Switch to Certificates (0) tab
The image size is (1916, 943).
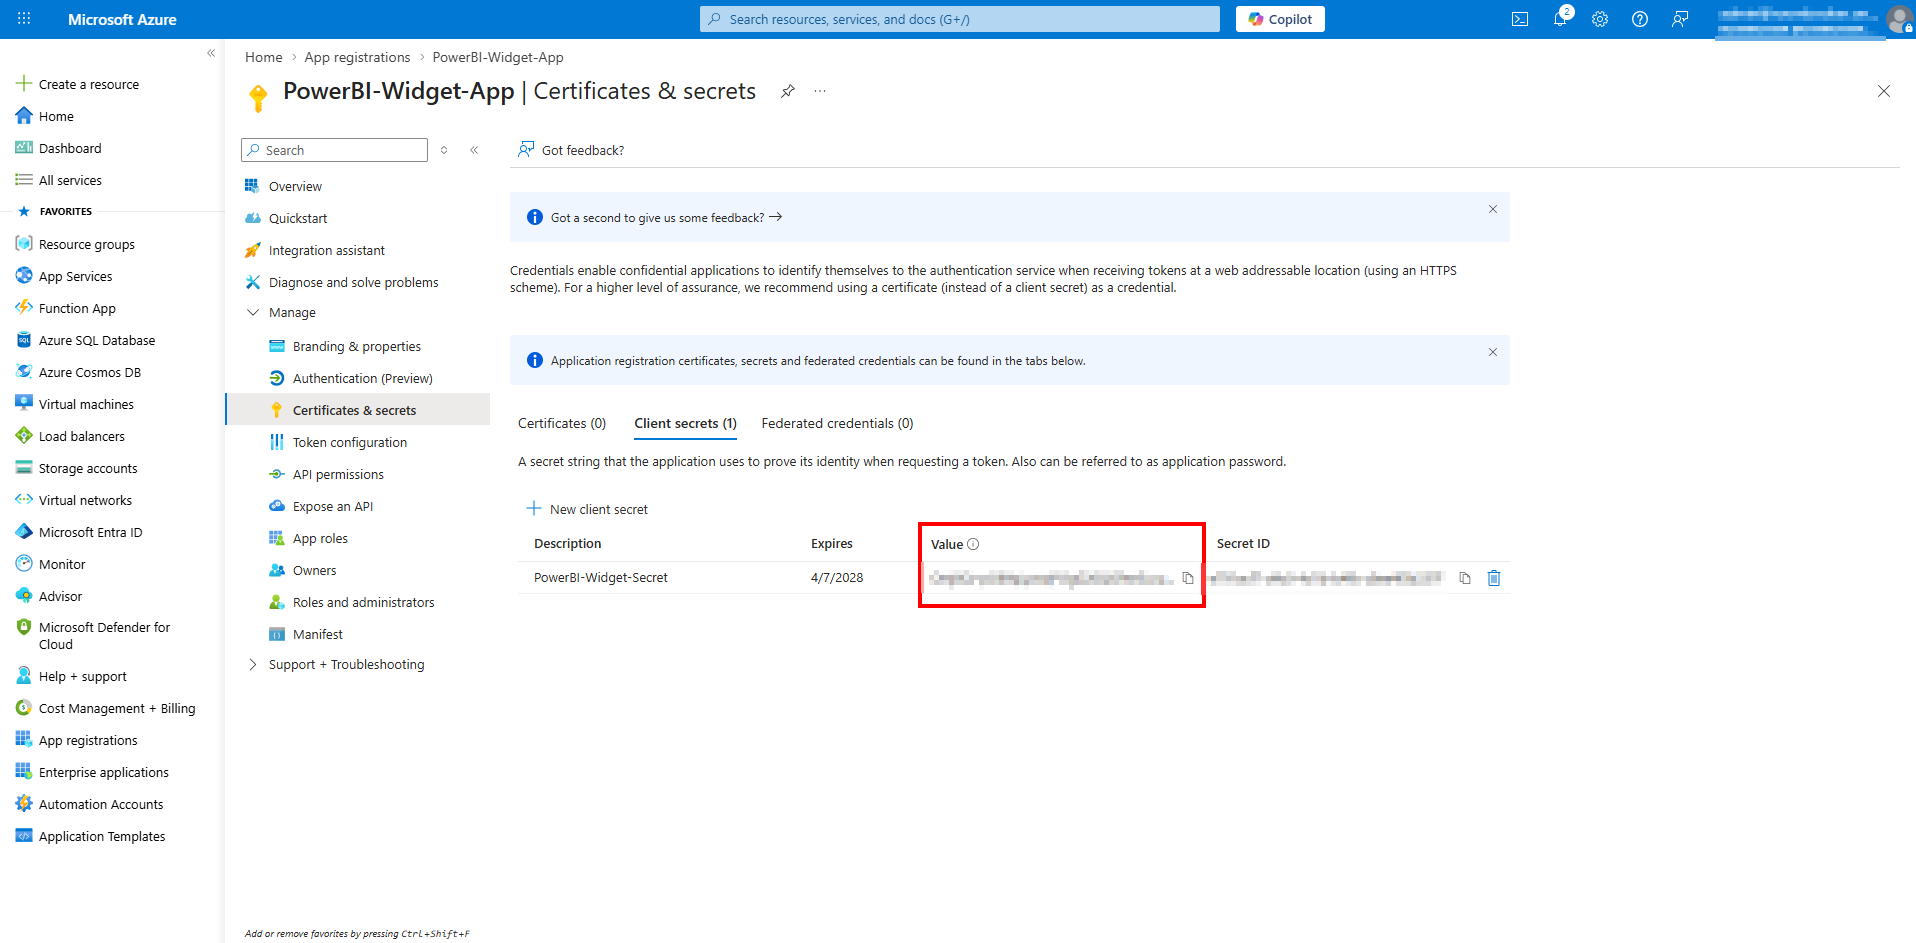point(562,424)
